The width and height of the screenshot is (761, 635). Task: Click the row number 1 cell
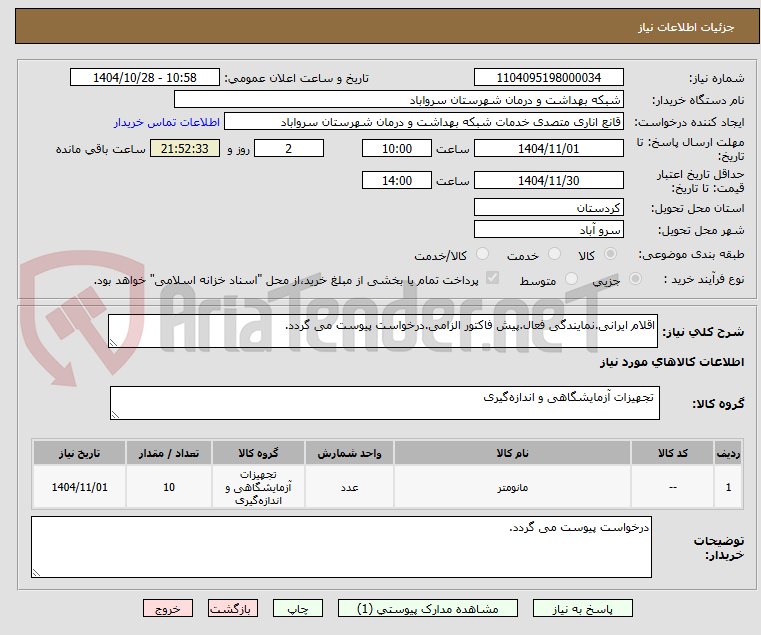pyautogui.click(x=728, y=487)
